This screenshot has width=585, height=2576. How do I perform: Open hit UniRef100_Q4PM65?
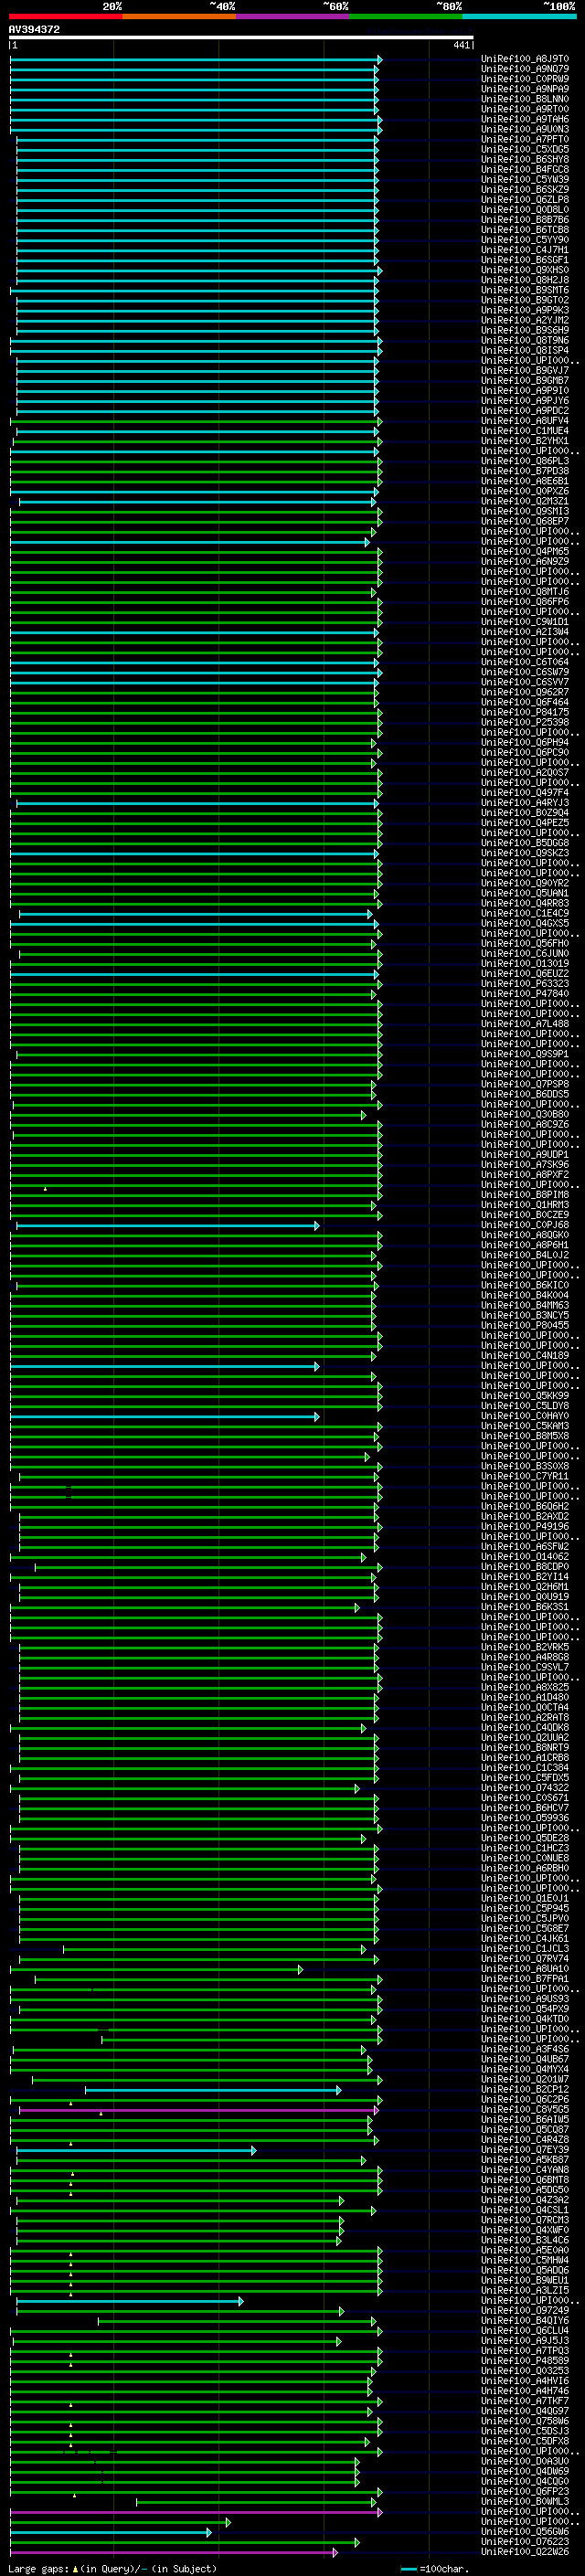point(525,551)
